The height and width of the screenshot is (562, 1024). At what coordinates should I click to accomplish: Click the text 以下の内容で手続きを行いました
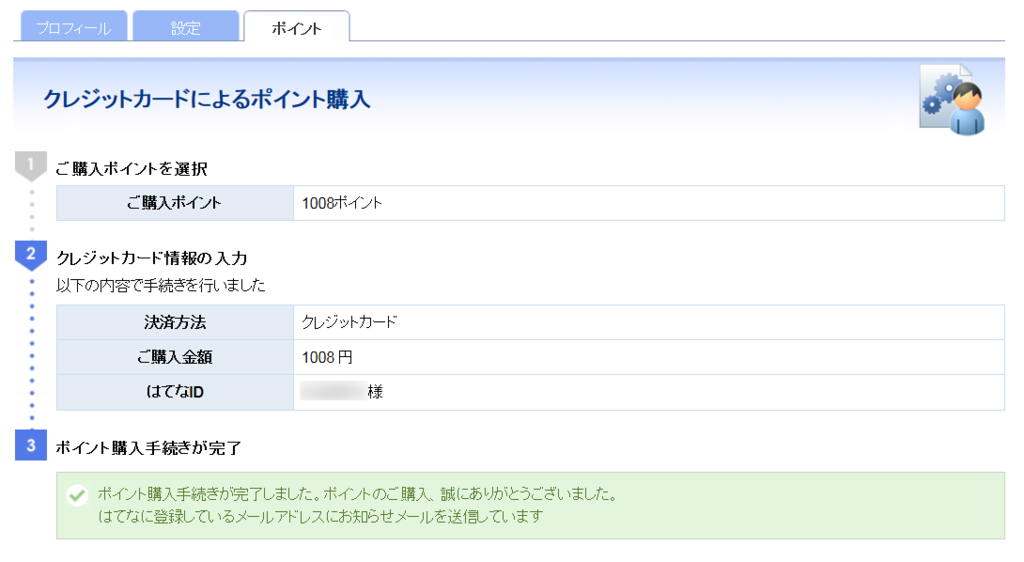coord(161,285)
